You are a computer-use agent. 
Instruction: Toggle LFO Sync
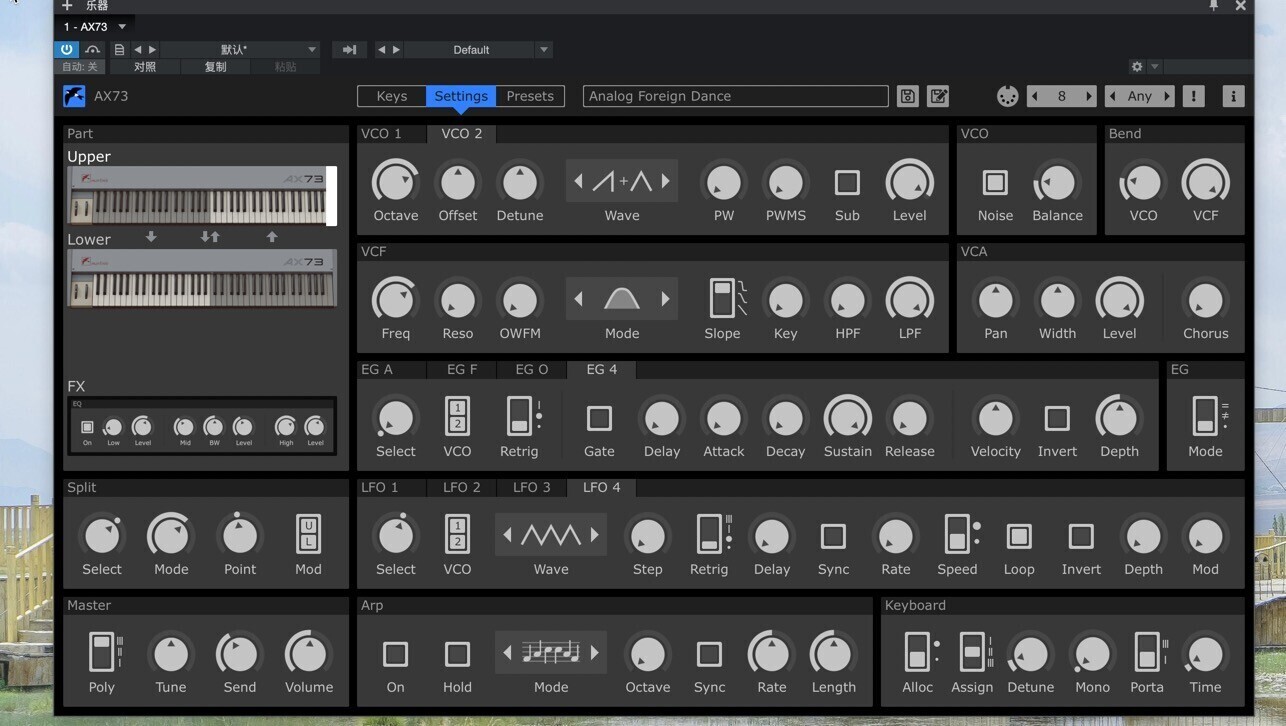pyautogui.click(x=833, y=536)
